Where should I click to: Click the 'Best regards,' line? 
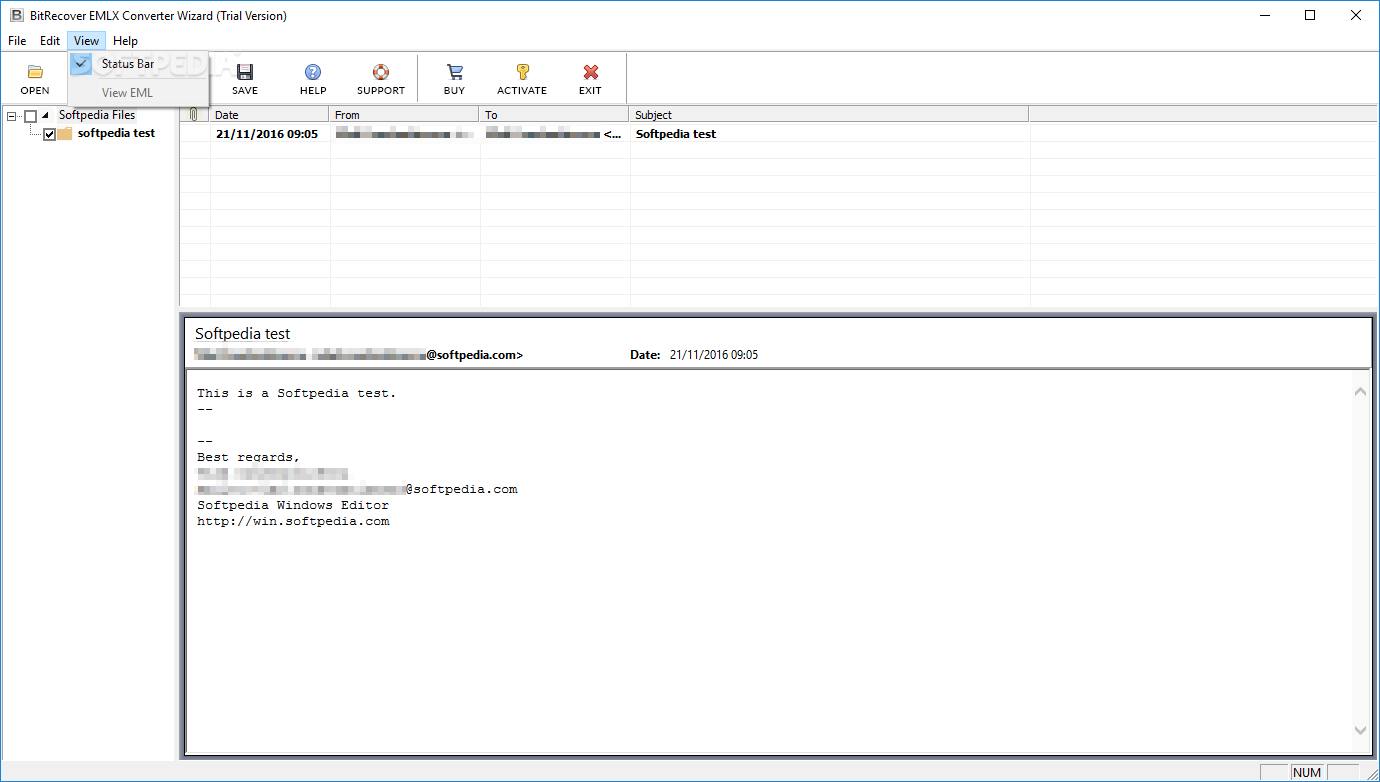click(249, 457)
